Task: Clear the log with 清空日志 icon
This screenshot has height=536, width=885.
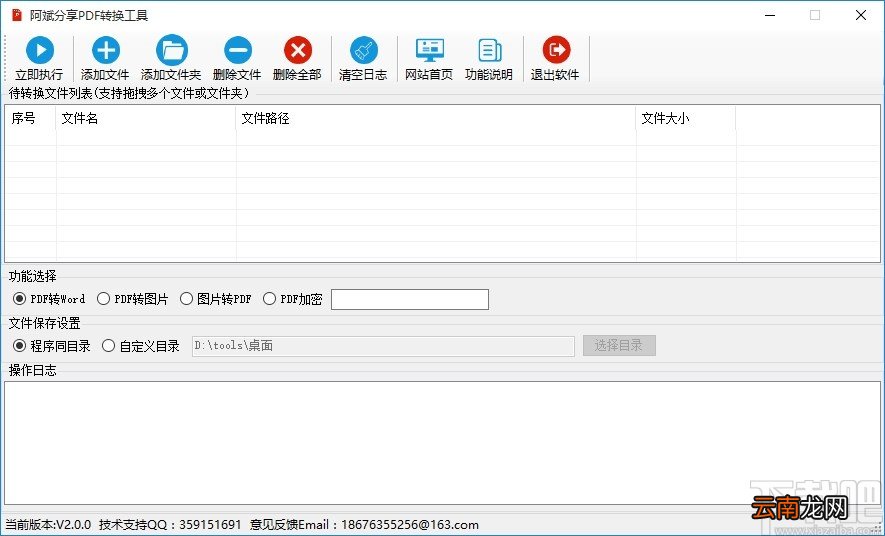Action: tap(364, 50)
